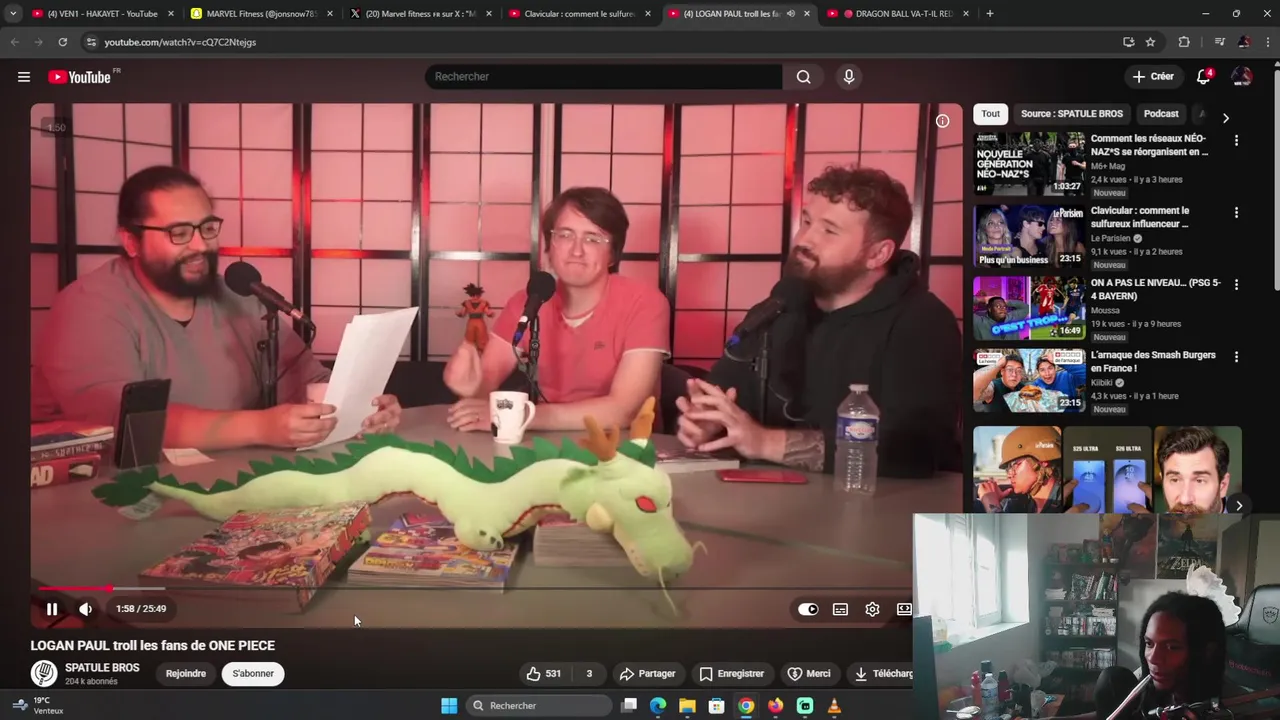Viewport: 1280px width, 720px height.
Task: Click the Créer create button
Action: coord(1153,77)
